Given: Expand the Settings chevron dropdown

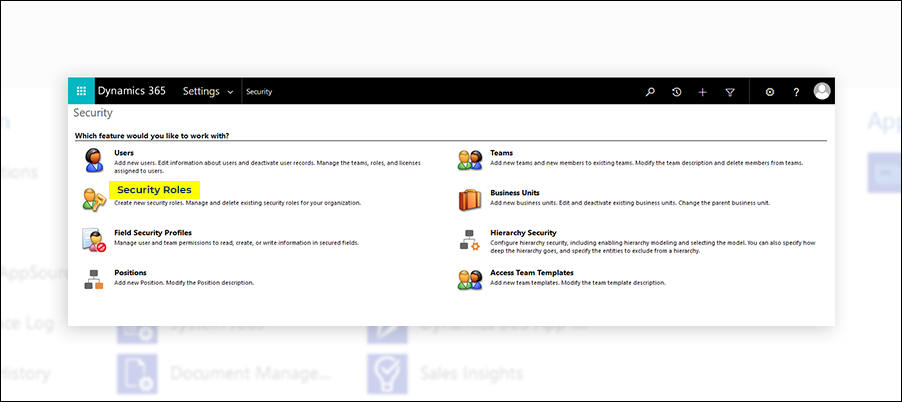Looking at the screenshot, I should (x=230, y=92).
